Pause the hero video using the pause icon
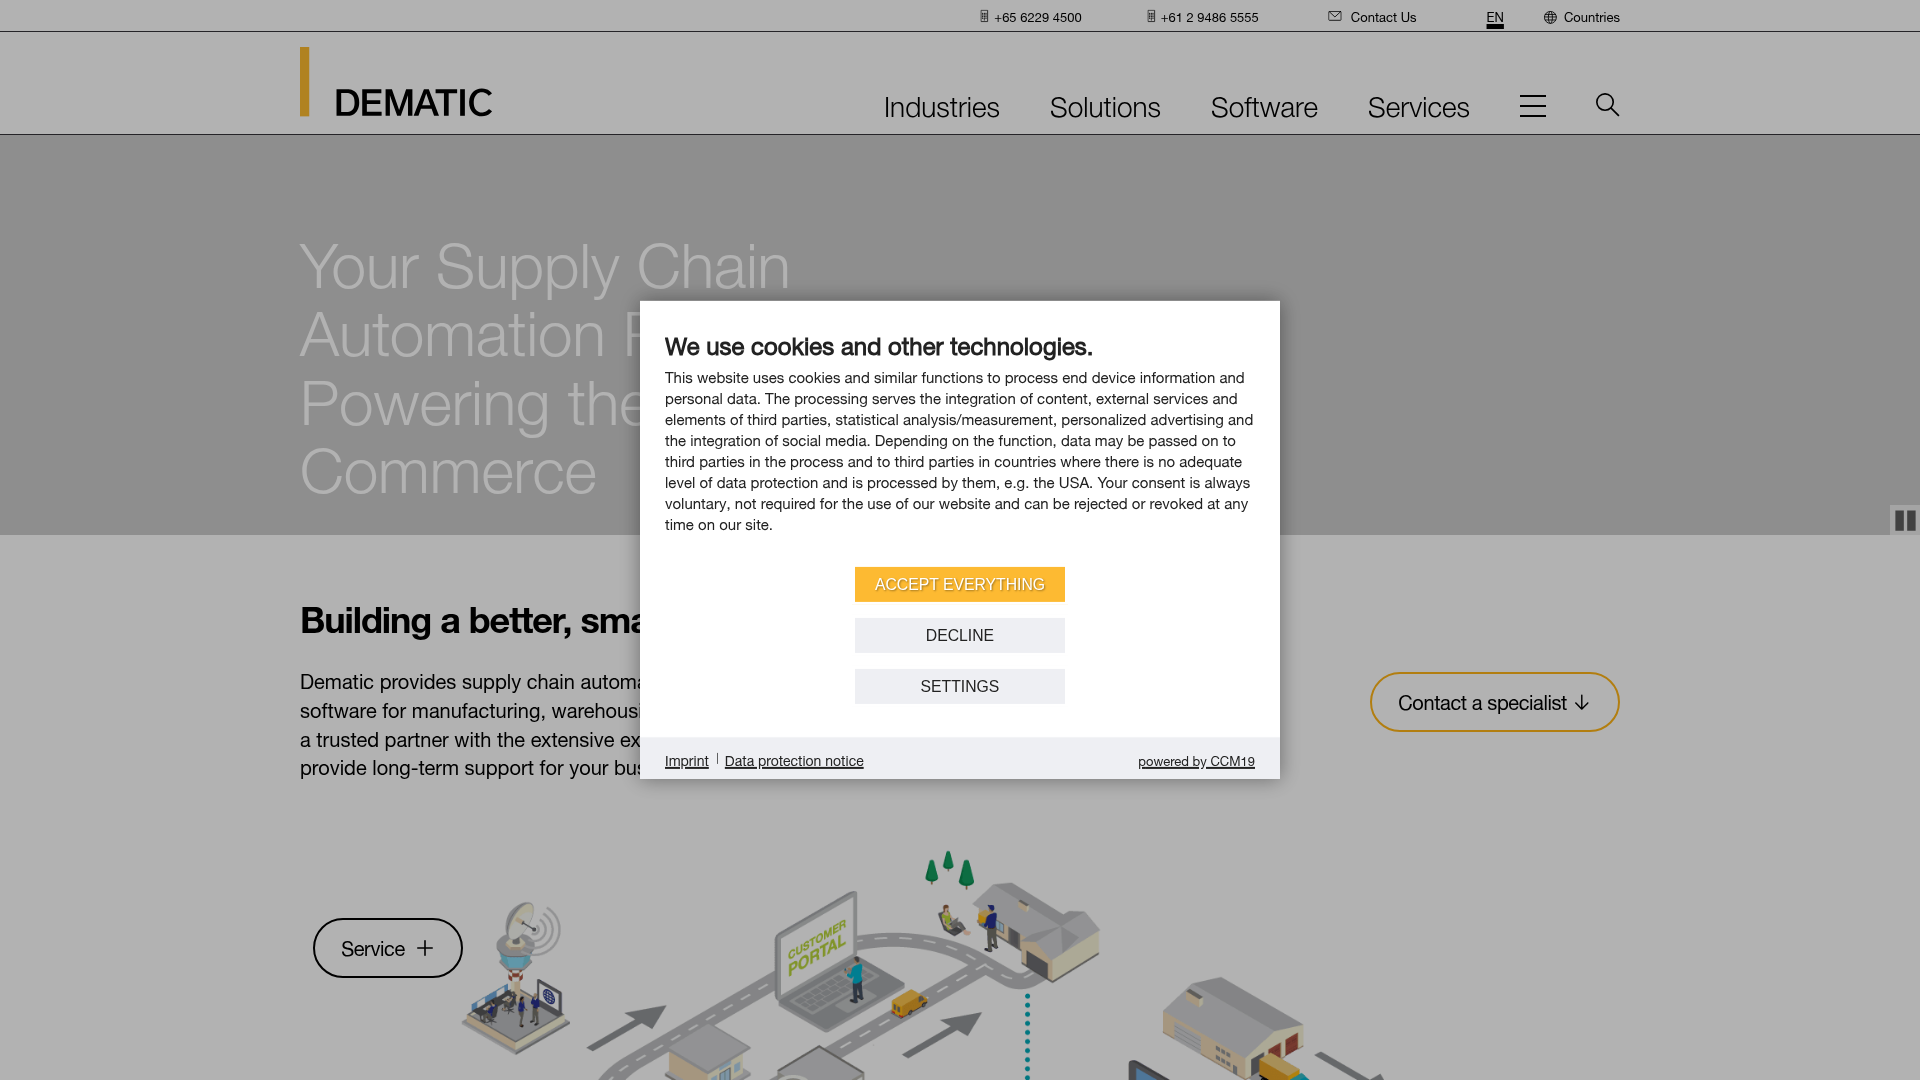1920x1080 pixels. click(1905, 520)
